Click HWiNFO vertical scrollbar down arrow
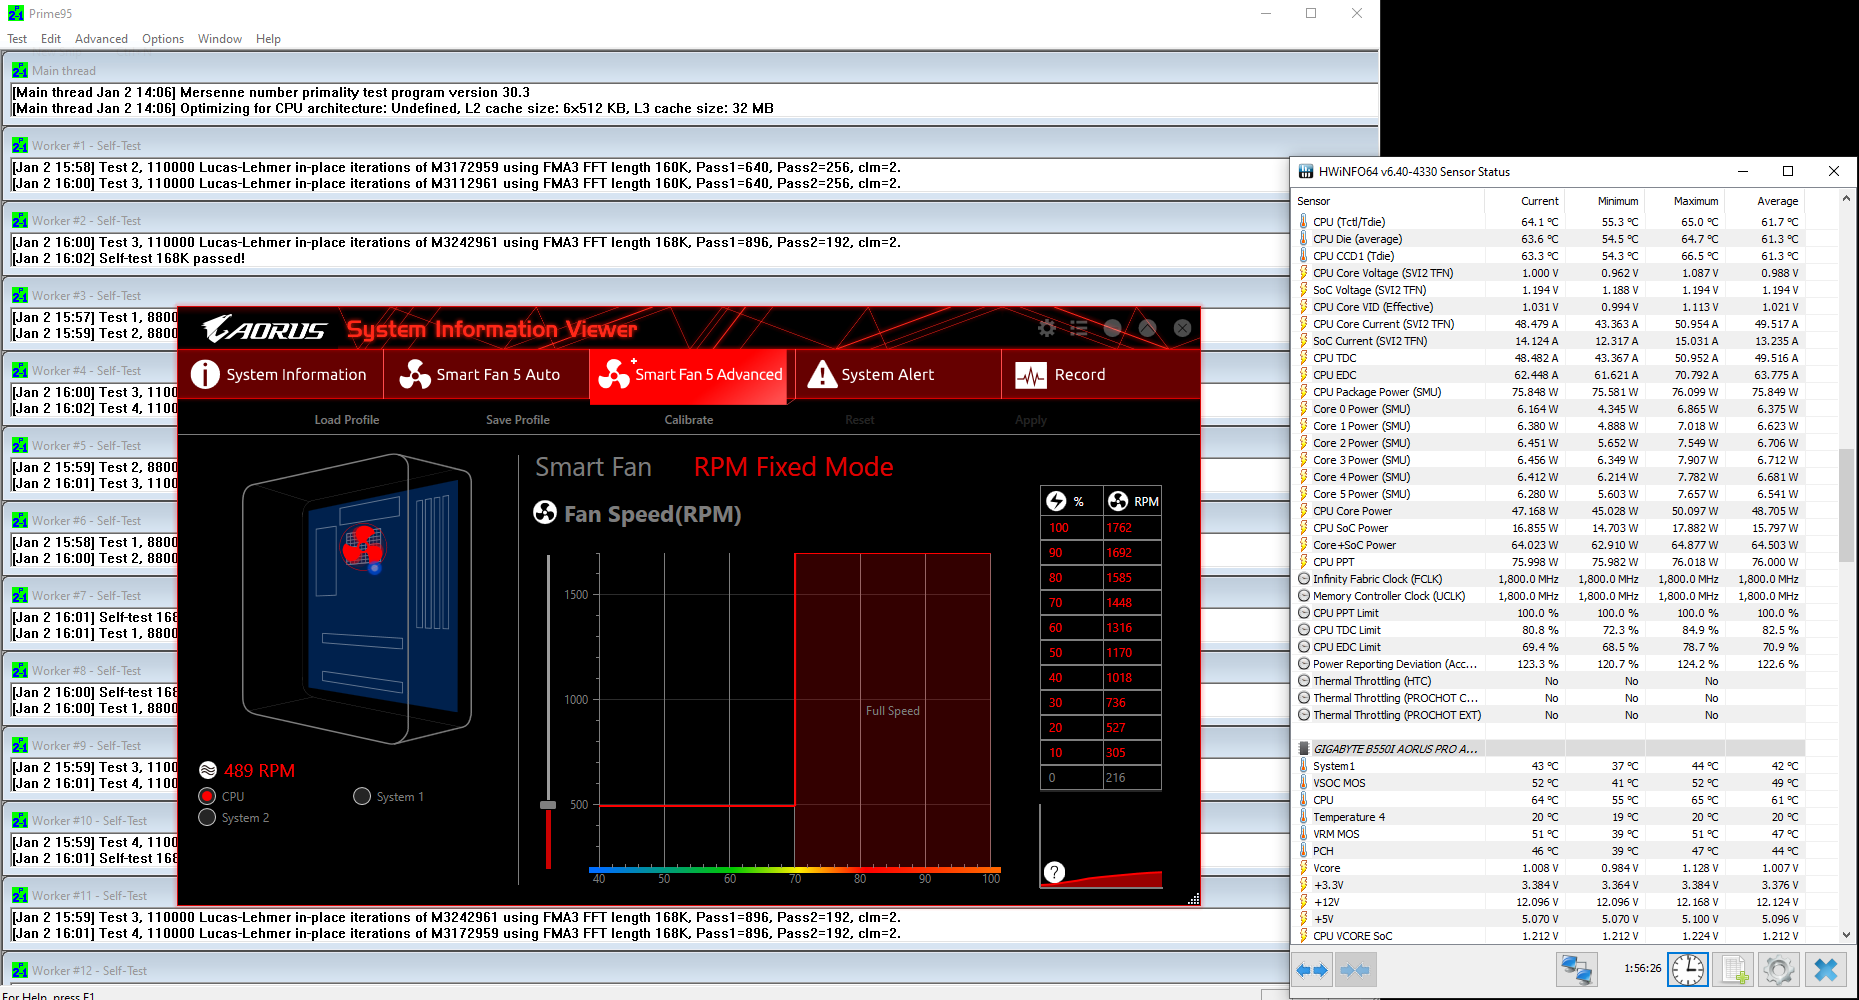The image size is (1859, 1000). tap(1846, 935)
